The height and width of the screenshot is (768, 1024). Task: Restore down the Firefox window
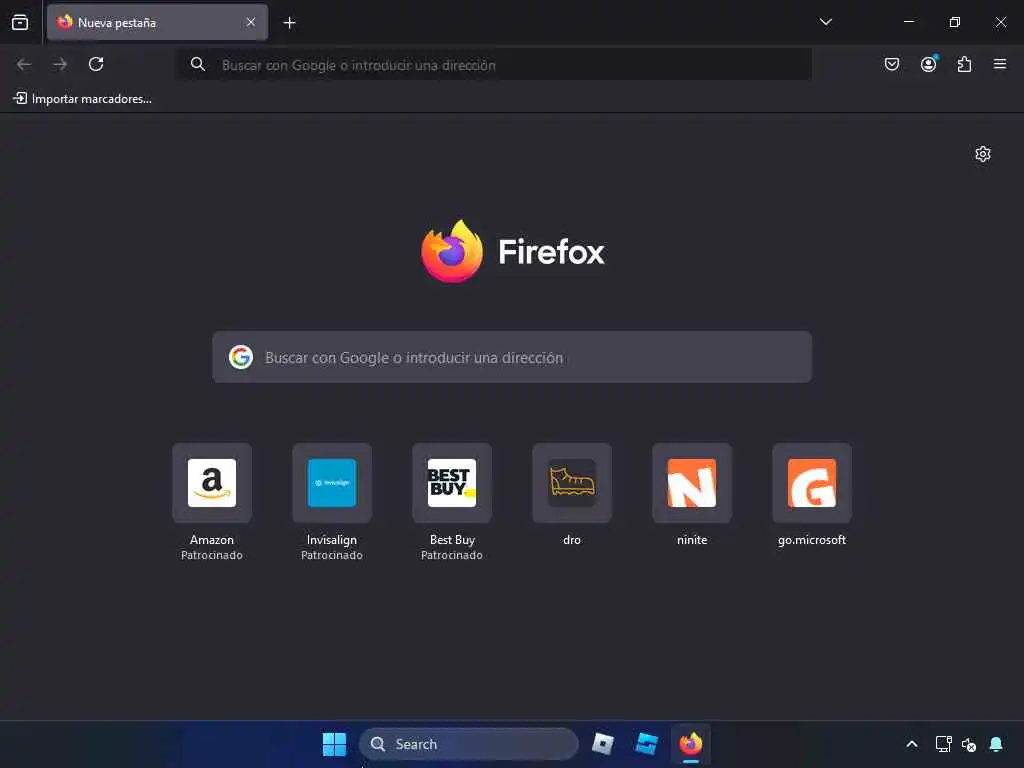[955, 22]
